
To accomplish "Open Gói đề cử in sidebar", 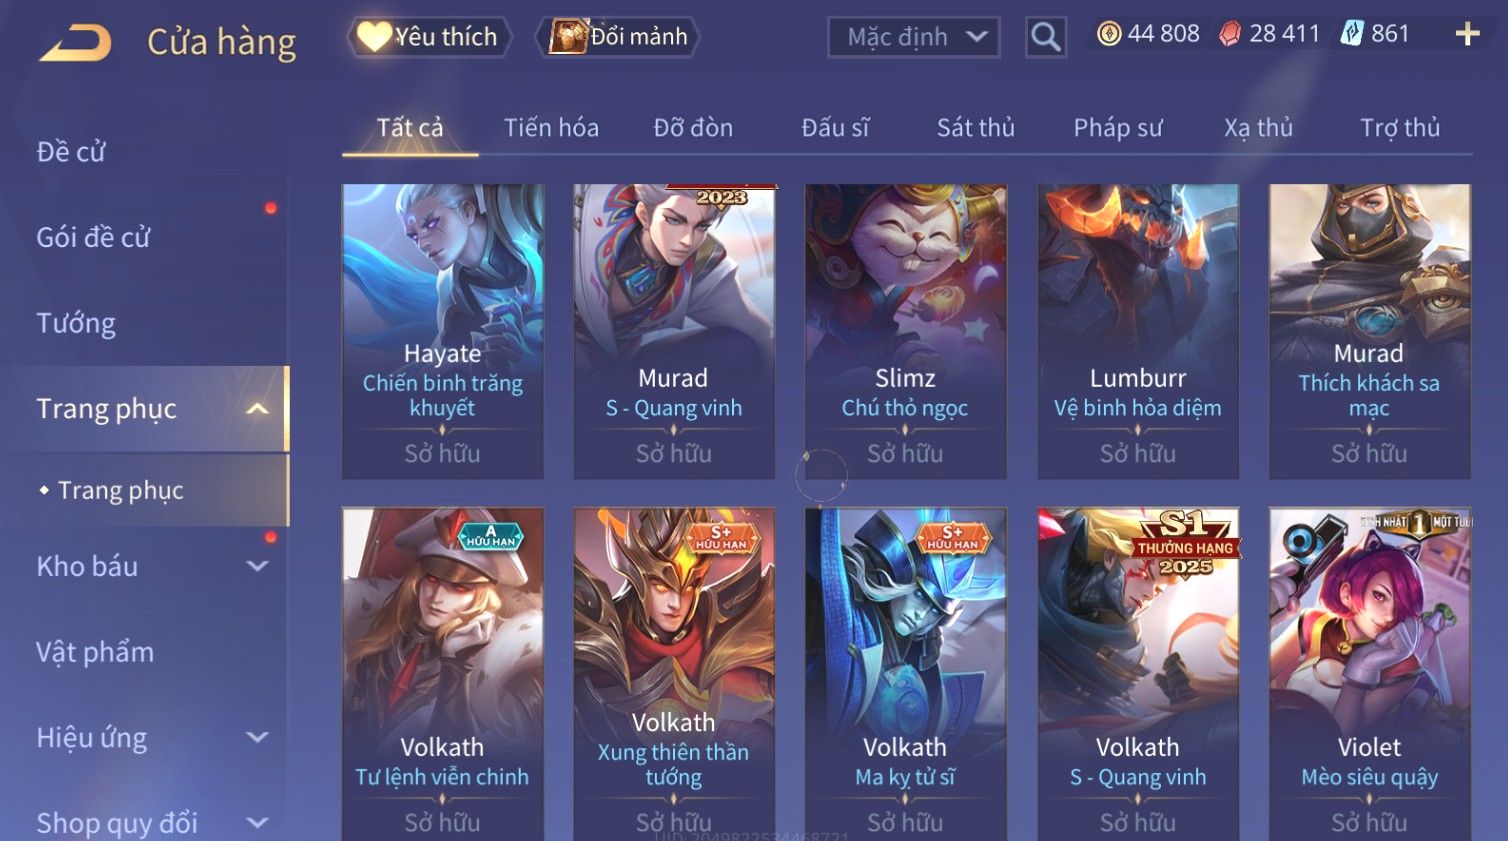I will click(x=93, y=237).
